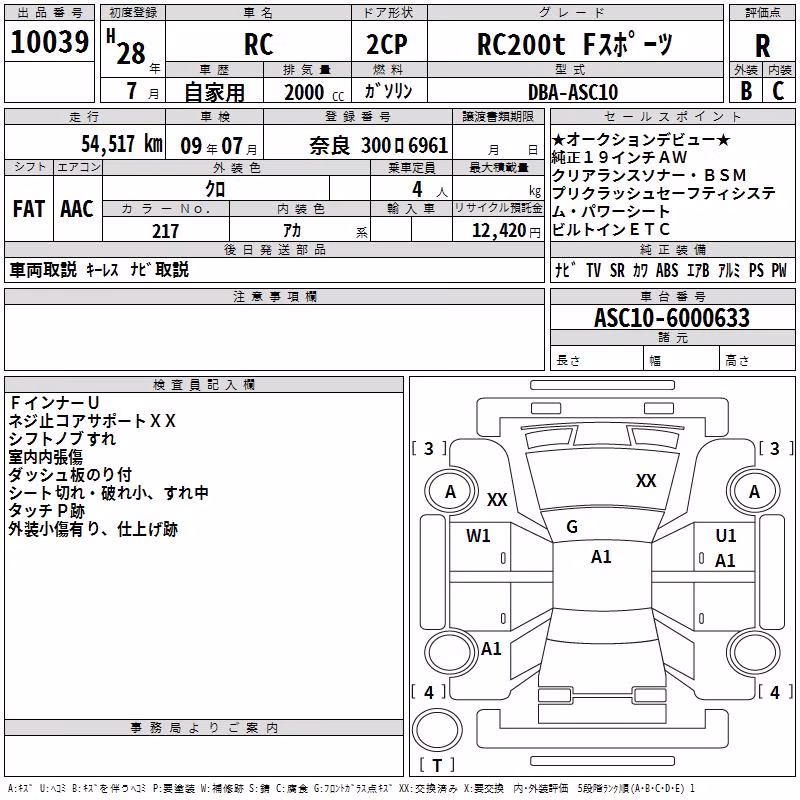Image resolution: width=800 pixels, height=800 pixels.
Task: Select the grade RC200t Fスポーツ
Action: point(575,44)
